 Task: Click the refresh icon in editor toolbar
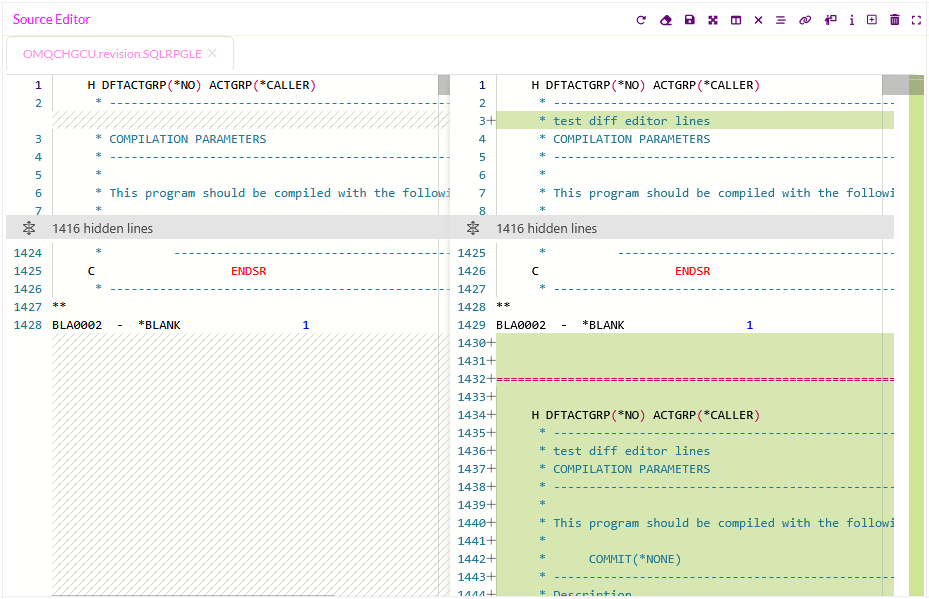click(x=641, y=20)
